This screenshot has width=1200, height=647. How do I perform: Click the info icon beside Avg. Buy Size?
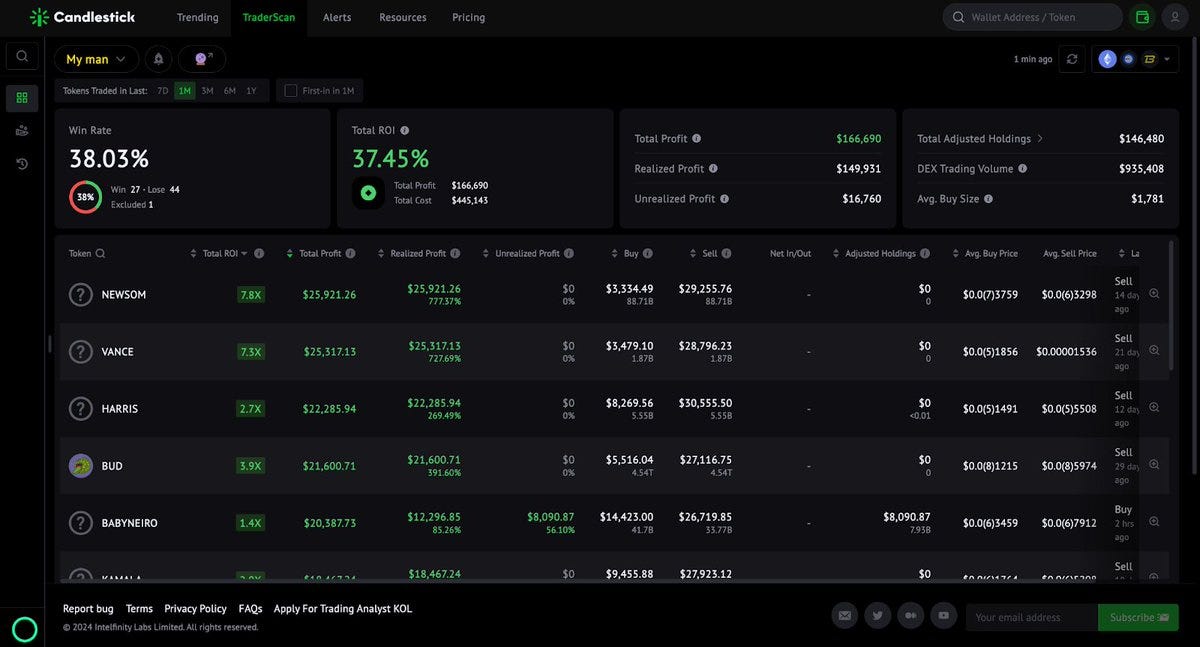[x=988, y=199]
